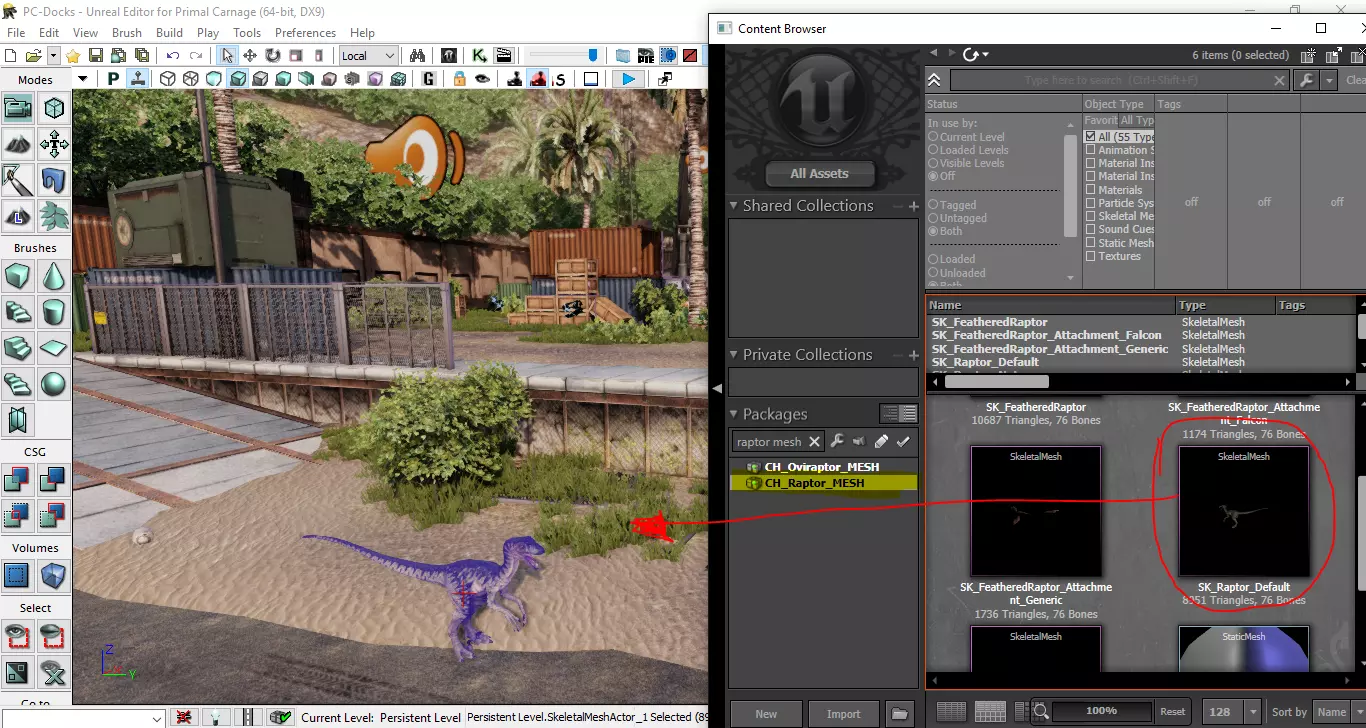
Task: Collapse the Private Collections section
Action: 735,355
